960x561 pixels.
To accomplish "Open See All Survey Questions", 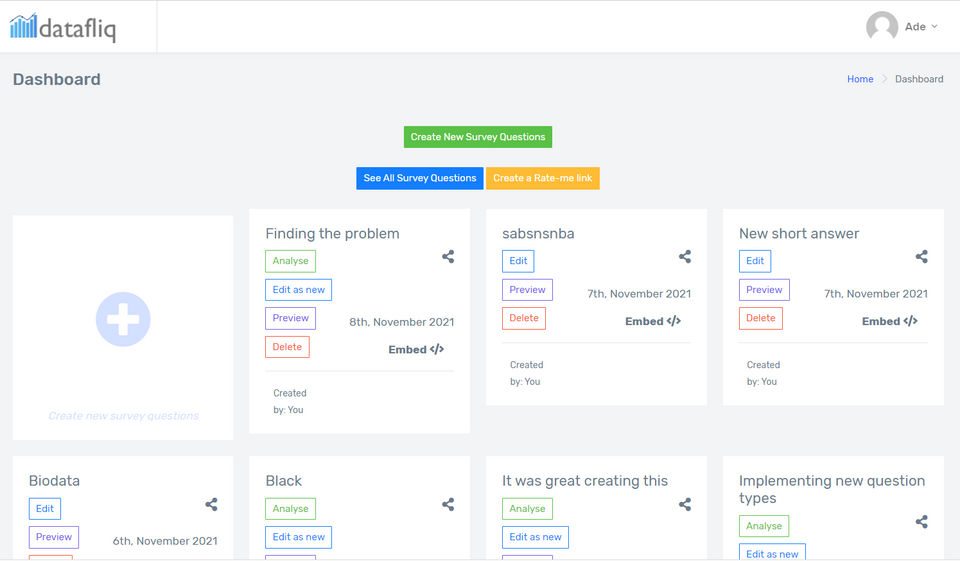I will [420, 178].
